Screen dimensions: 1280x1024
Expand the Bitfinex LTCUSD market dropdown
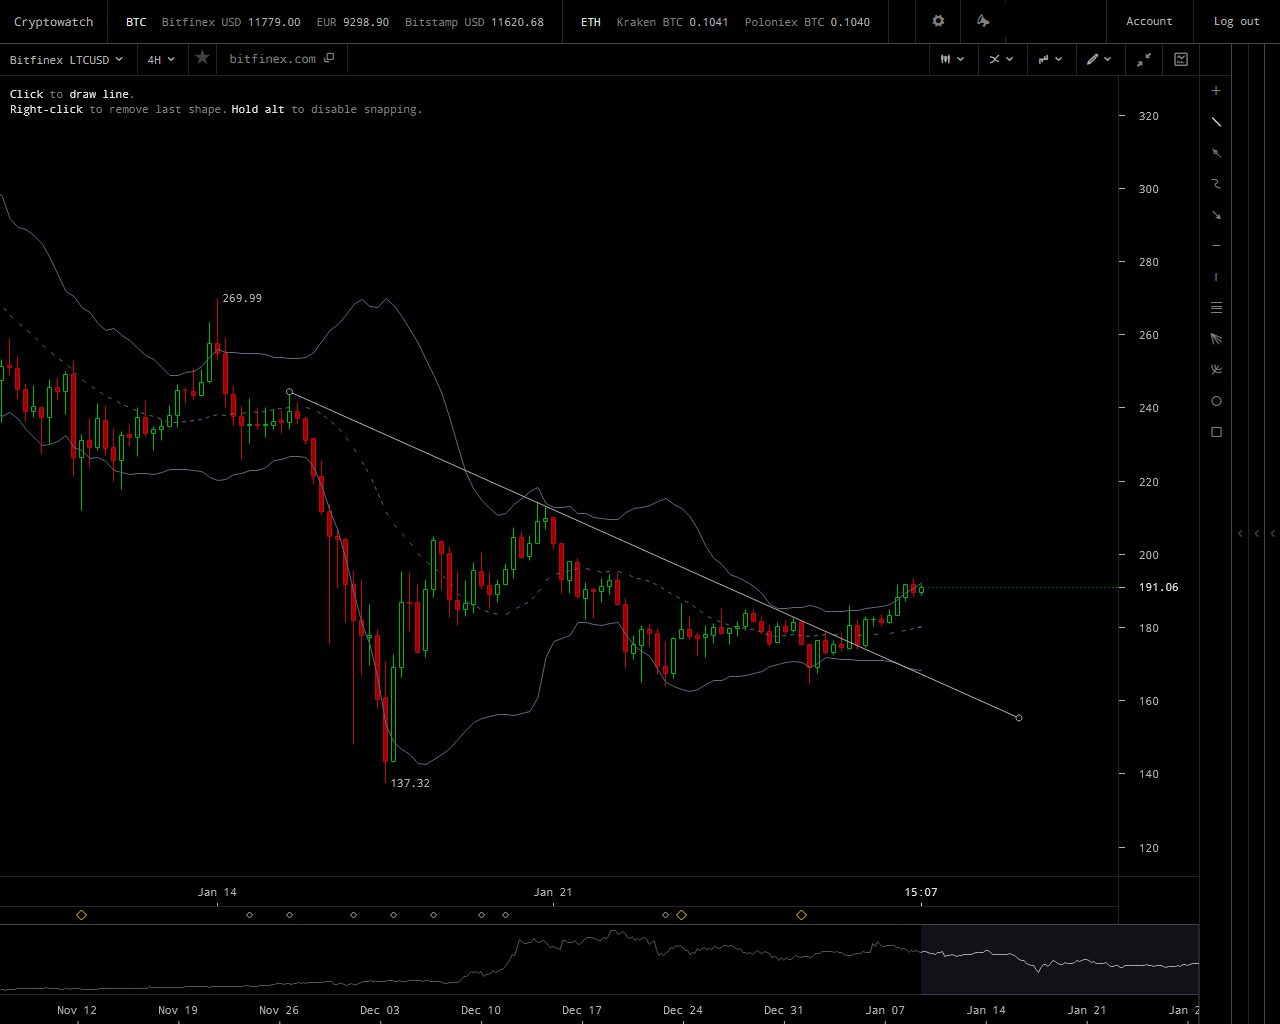point(66,60)
